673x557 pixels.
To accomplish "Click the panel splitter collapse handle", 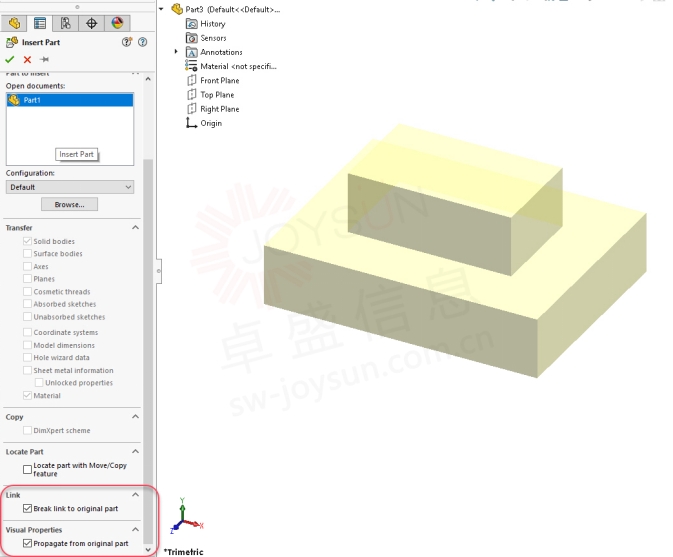I will point(159,271).
